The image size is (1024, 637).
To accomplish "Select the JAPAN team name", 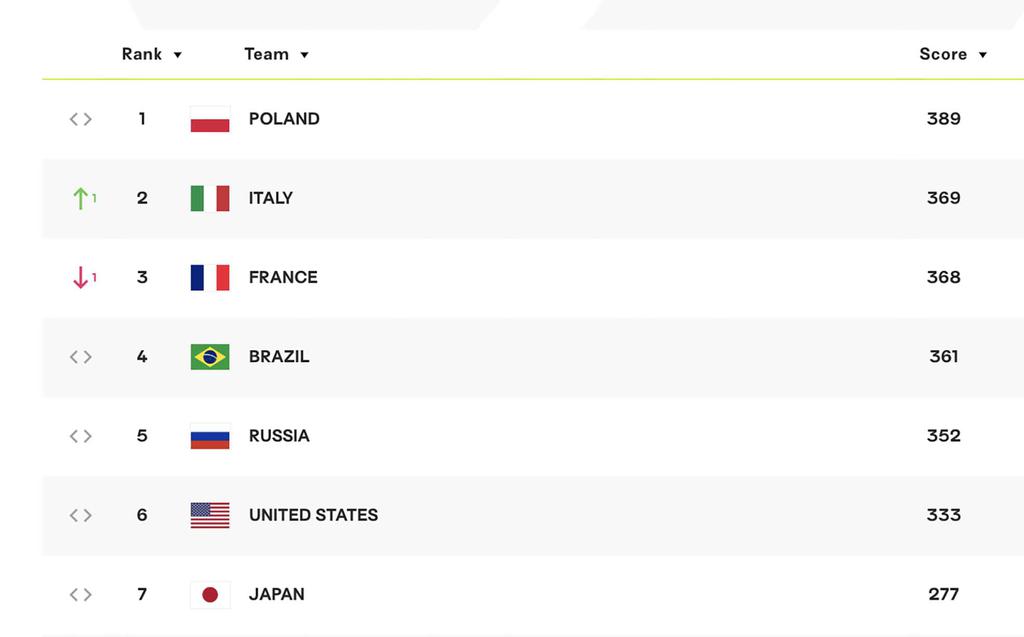I will pos(276,595).
